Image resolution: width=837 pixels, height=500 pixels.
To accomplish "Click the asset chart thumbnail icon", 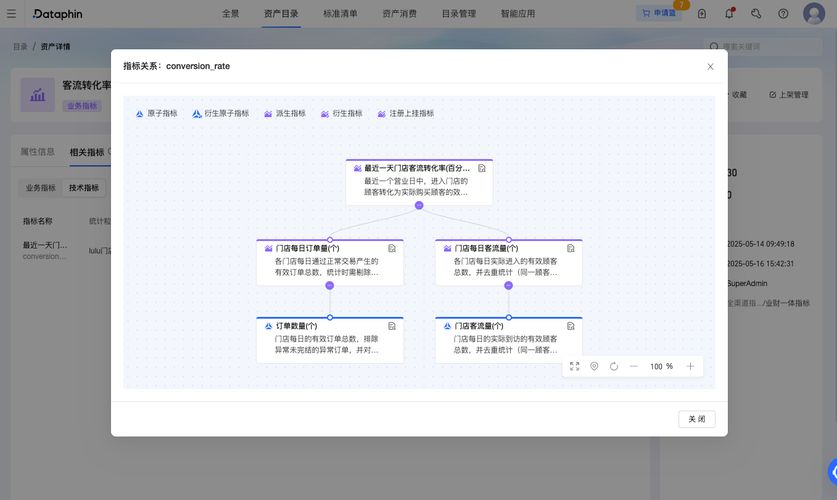I will pyautogui.click(x=37, y=95).
